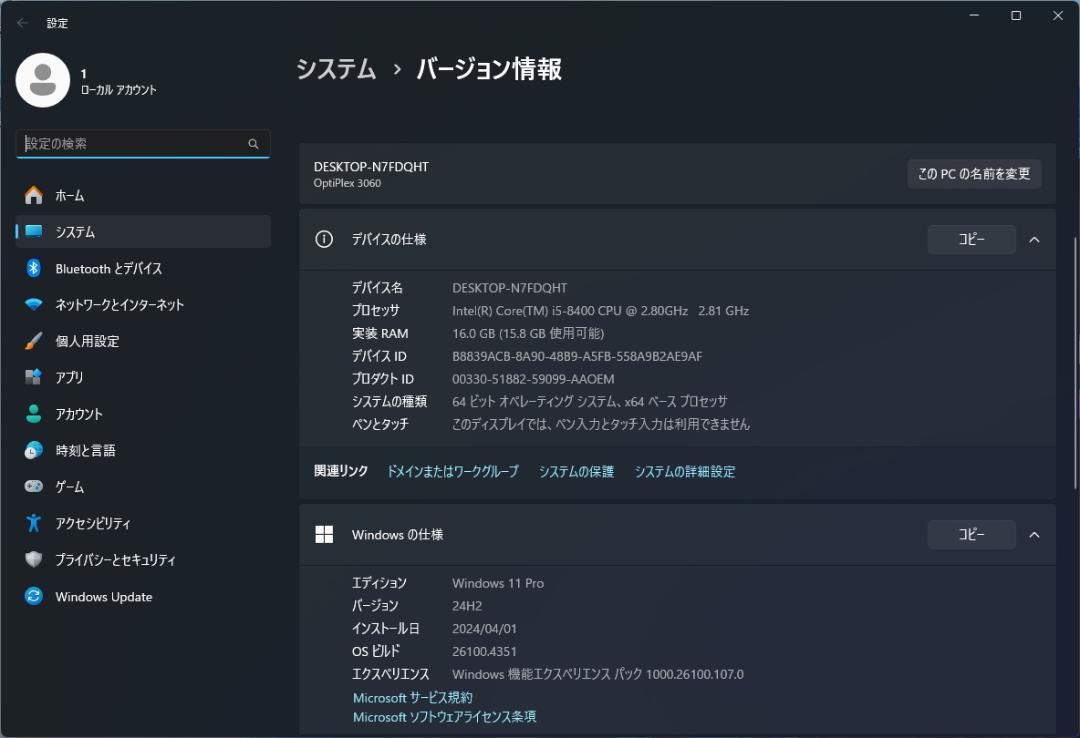Click the user profile avatar
Screen dimensions: 1080x738
(x=43, y=80)
